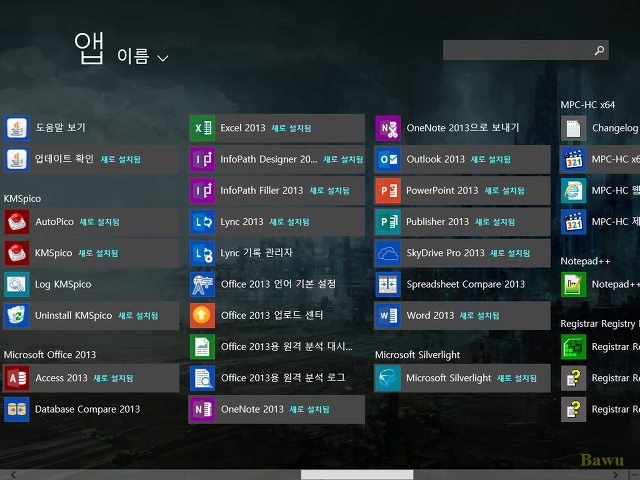Launch PowerPoint 2013 icon
This screenshot has width=640, height=480.
388,190
